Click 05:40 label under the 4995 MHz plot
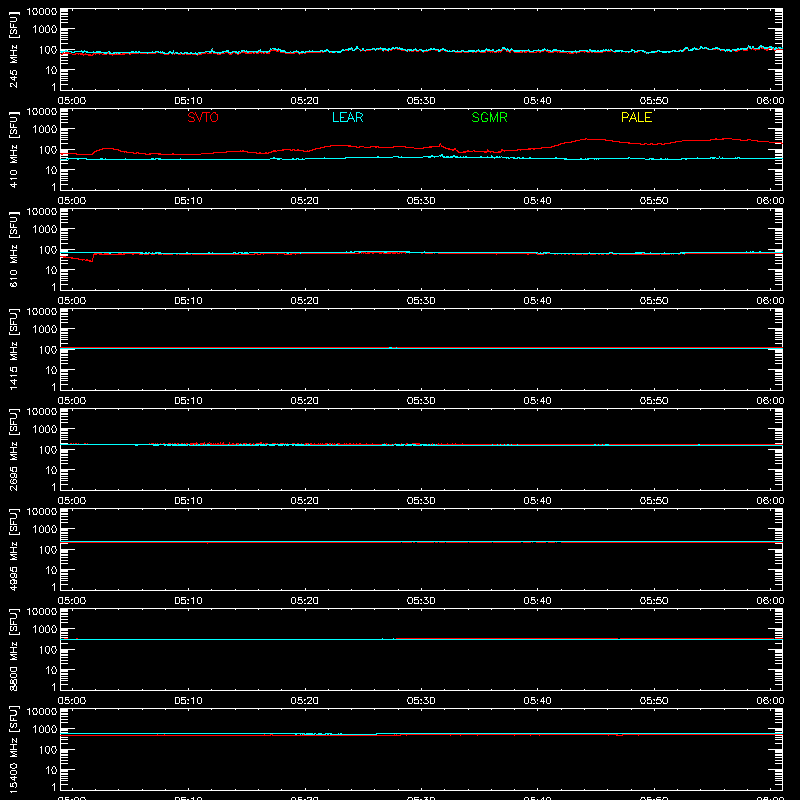 pyautogui.click(x=537, y=601)
